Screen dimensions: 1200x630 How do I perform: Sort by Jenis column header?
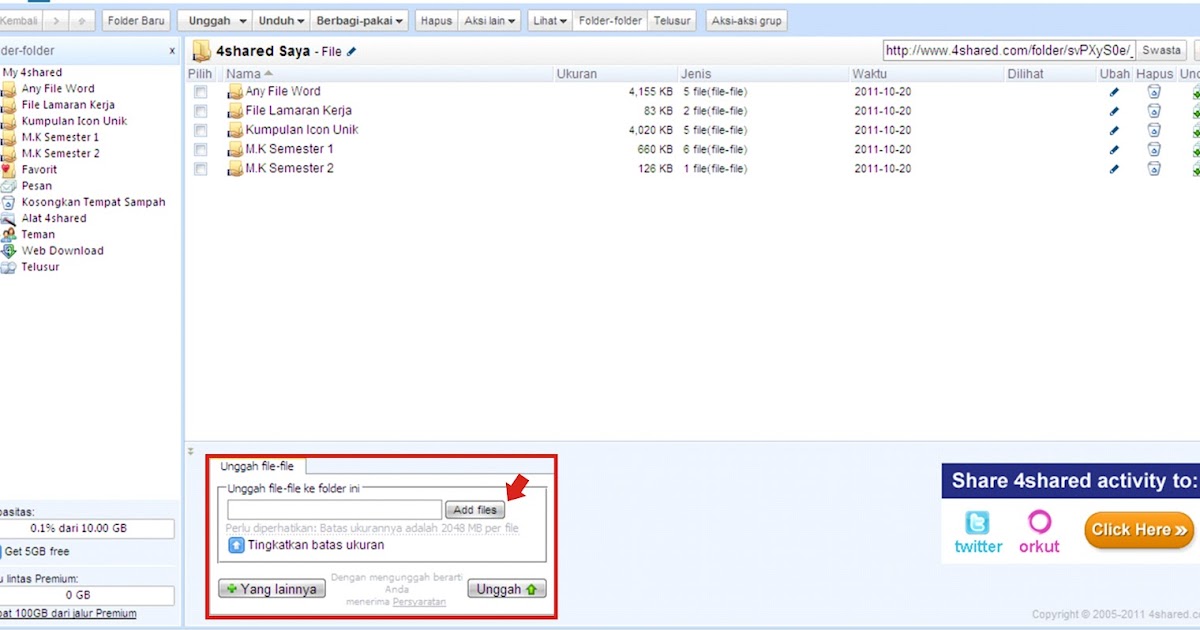pyautogui.click(x=695, y=74)
